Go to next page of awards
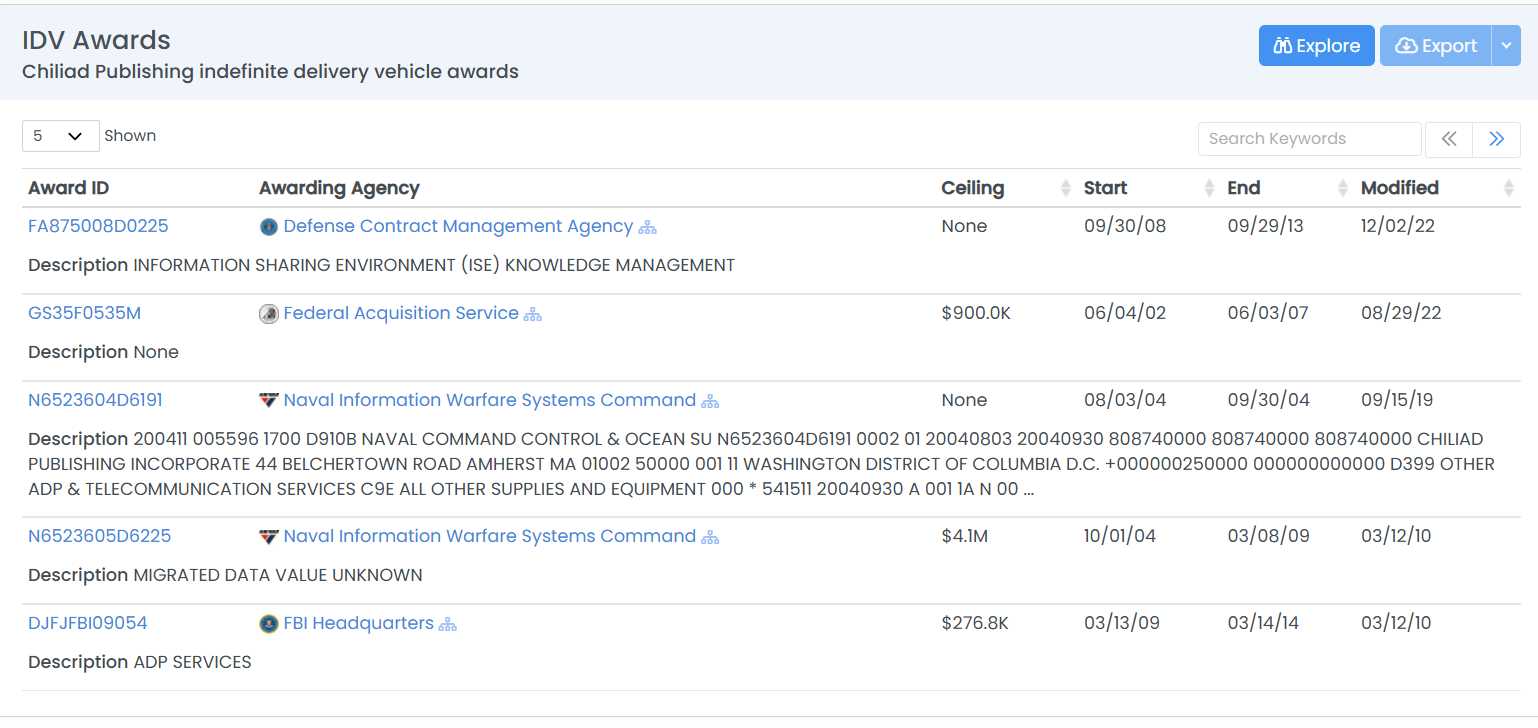 point(1497,139)
